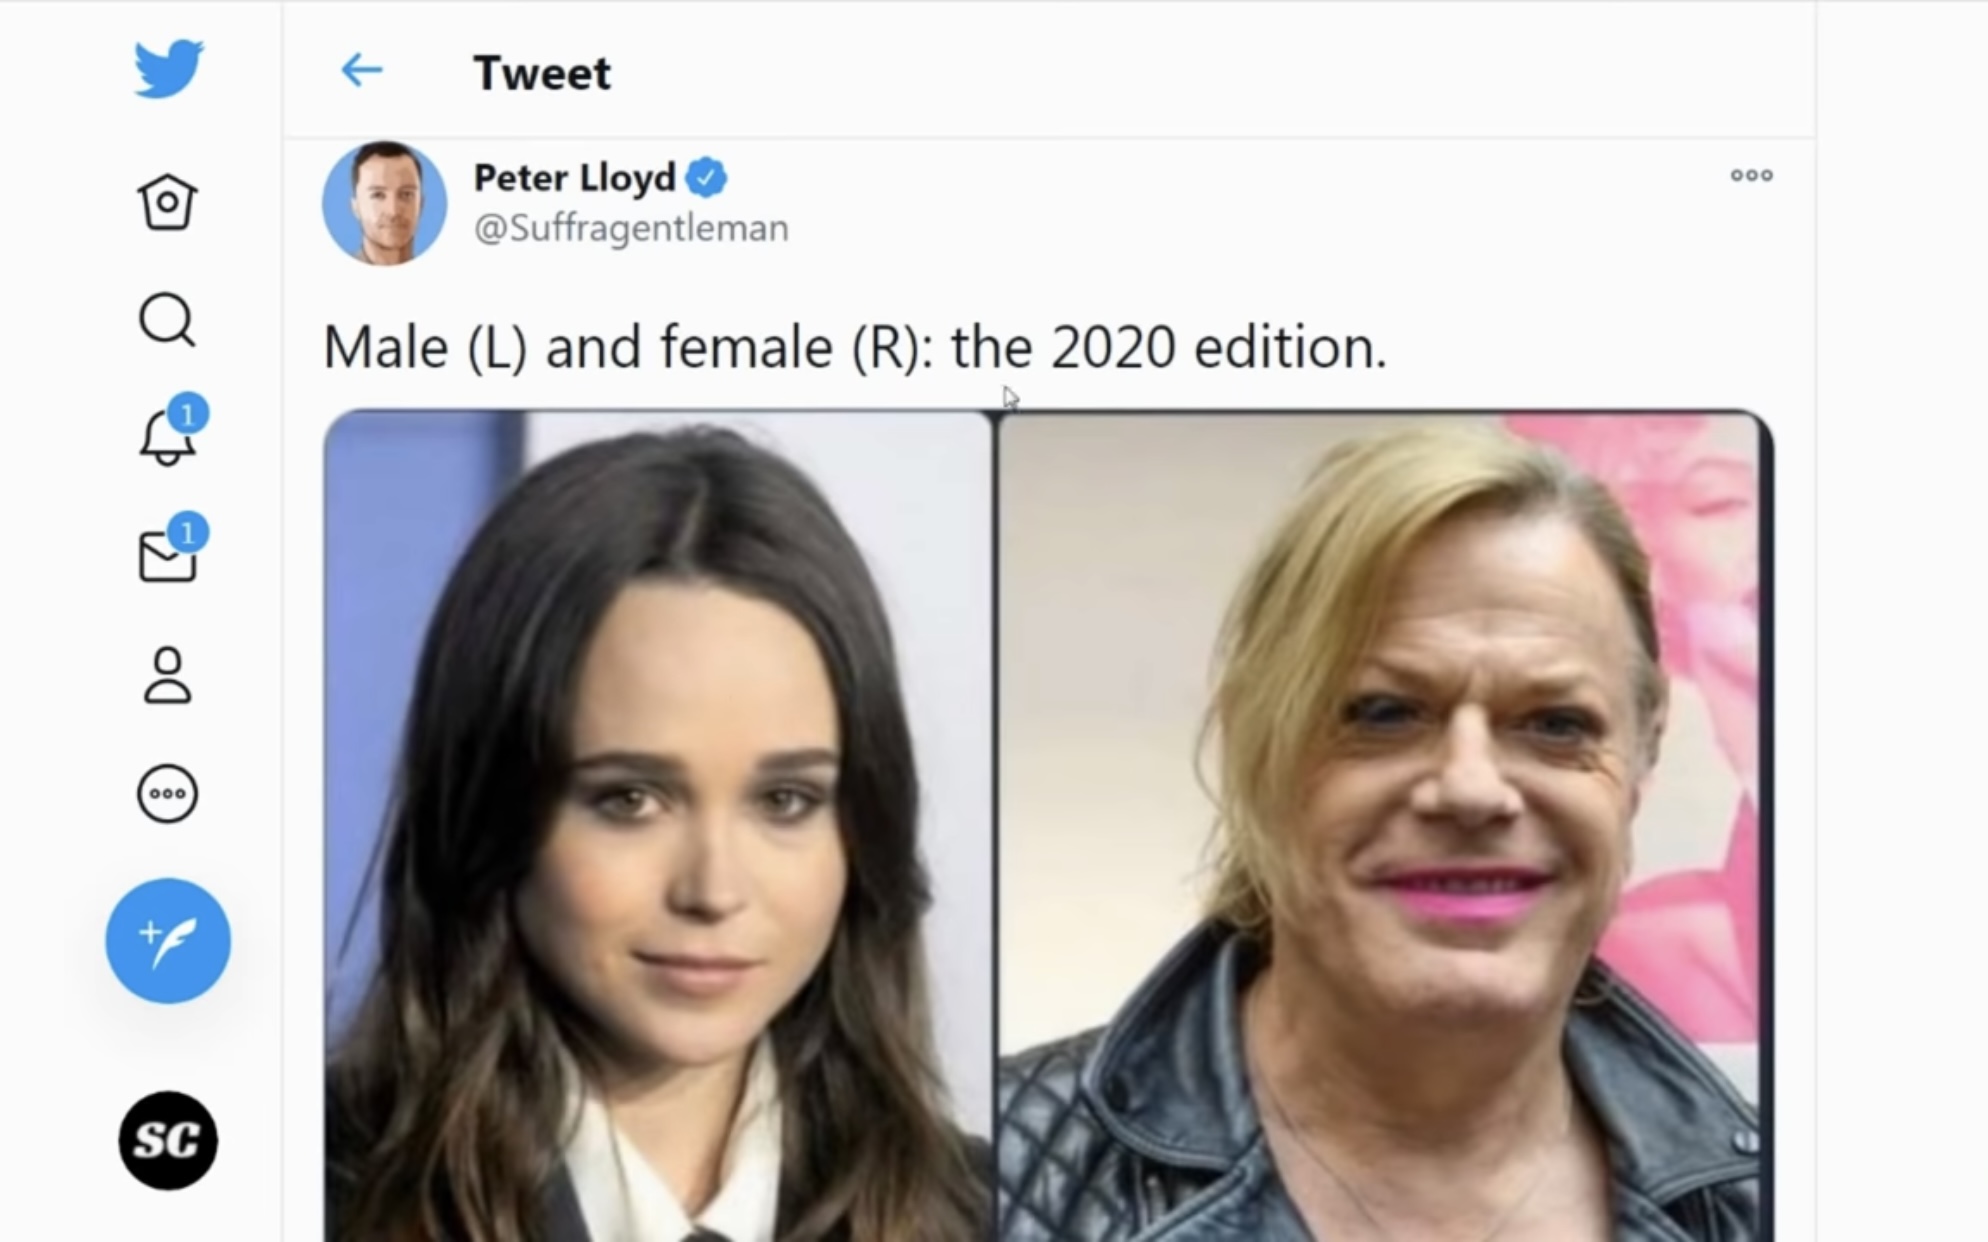Open the right photo in the tweet
This screenshot has height=1242, width=1988.
point(1382,826)
